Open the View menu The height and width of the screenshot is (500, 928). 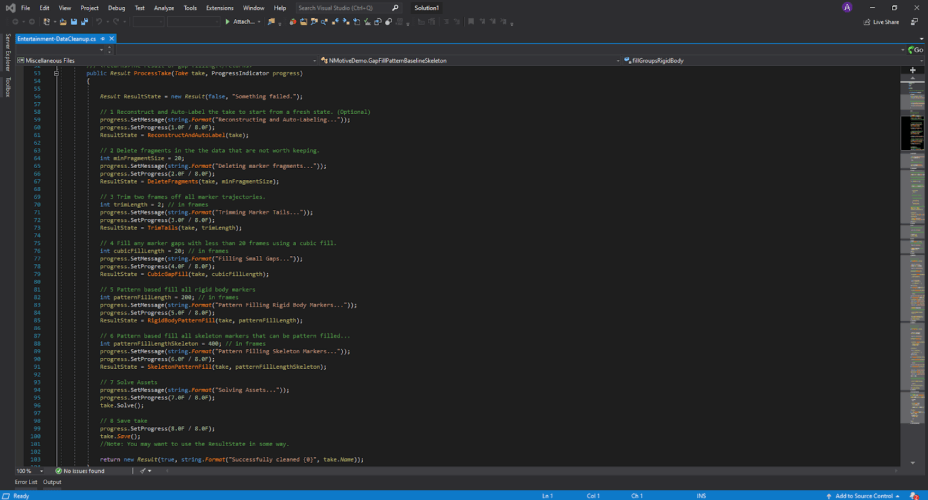click(65, 8)
